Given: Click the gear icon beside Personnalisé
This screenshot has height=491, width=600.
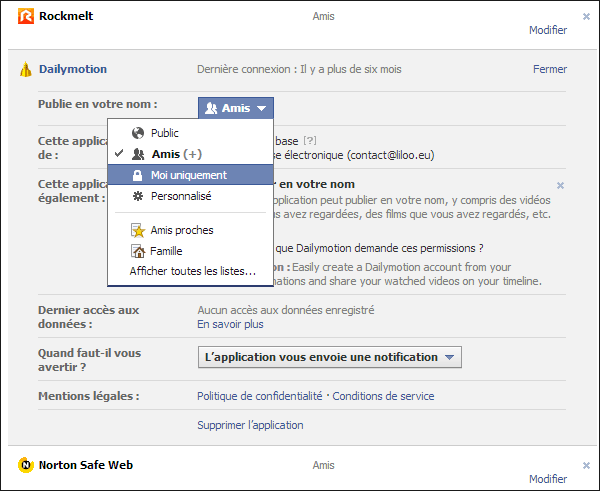Looking at the screenshot, I should pos(138,196).
